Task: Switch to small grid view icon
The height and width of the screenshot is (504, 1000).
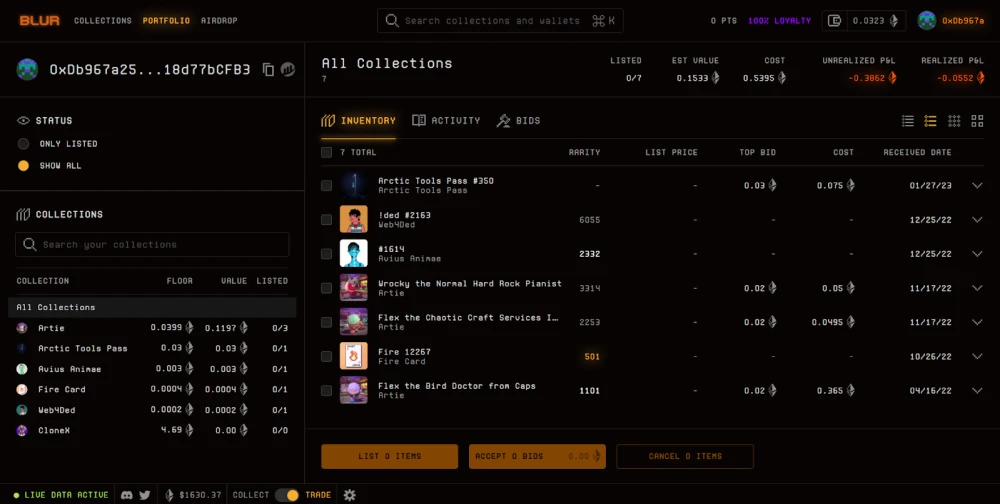Action: coord(954,121)
